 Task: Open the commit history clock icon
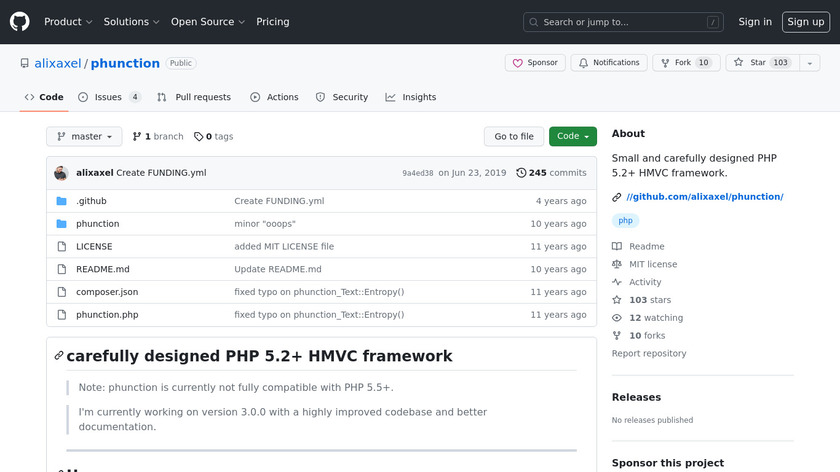tap(521, 173)
